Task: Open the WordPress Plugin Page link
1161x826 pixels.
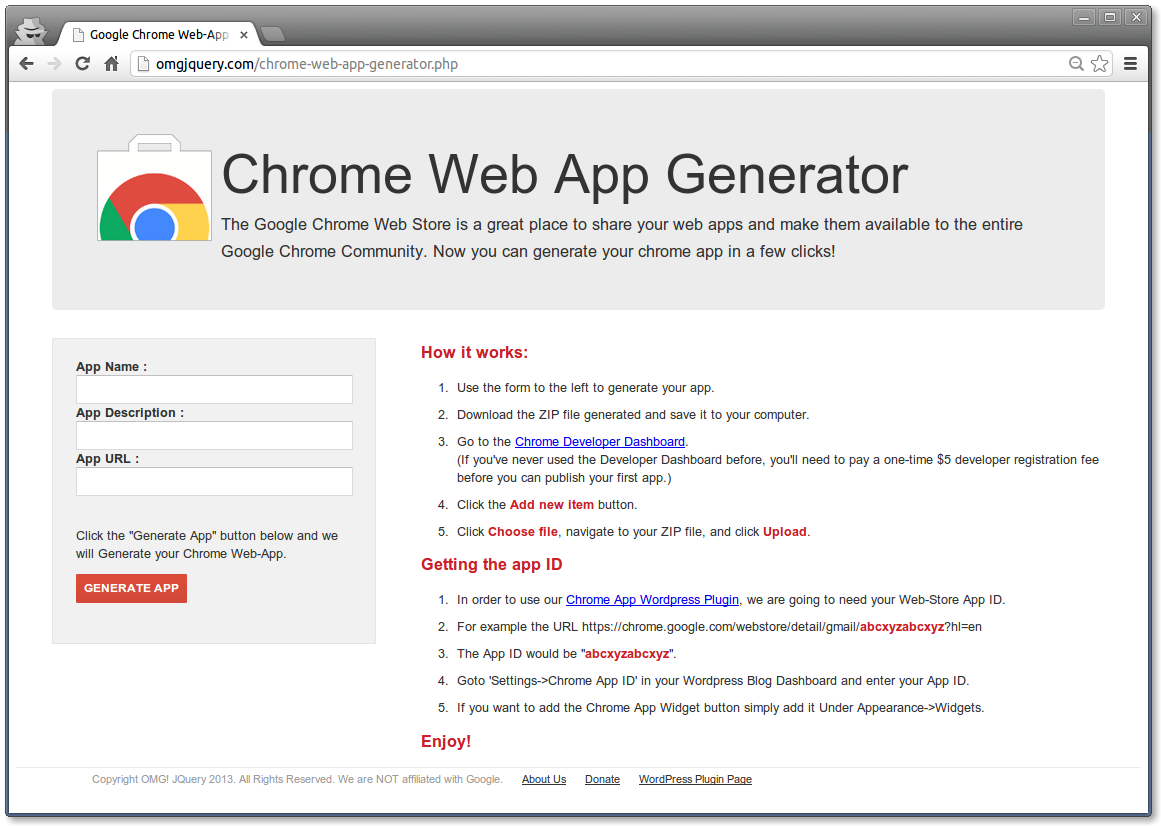Action: click(695, 779)
